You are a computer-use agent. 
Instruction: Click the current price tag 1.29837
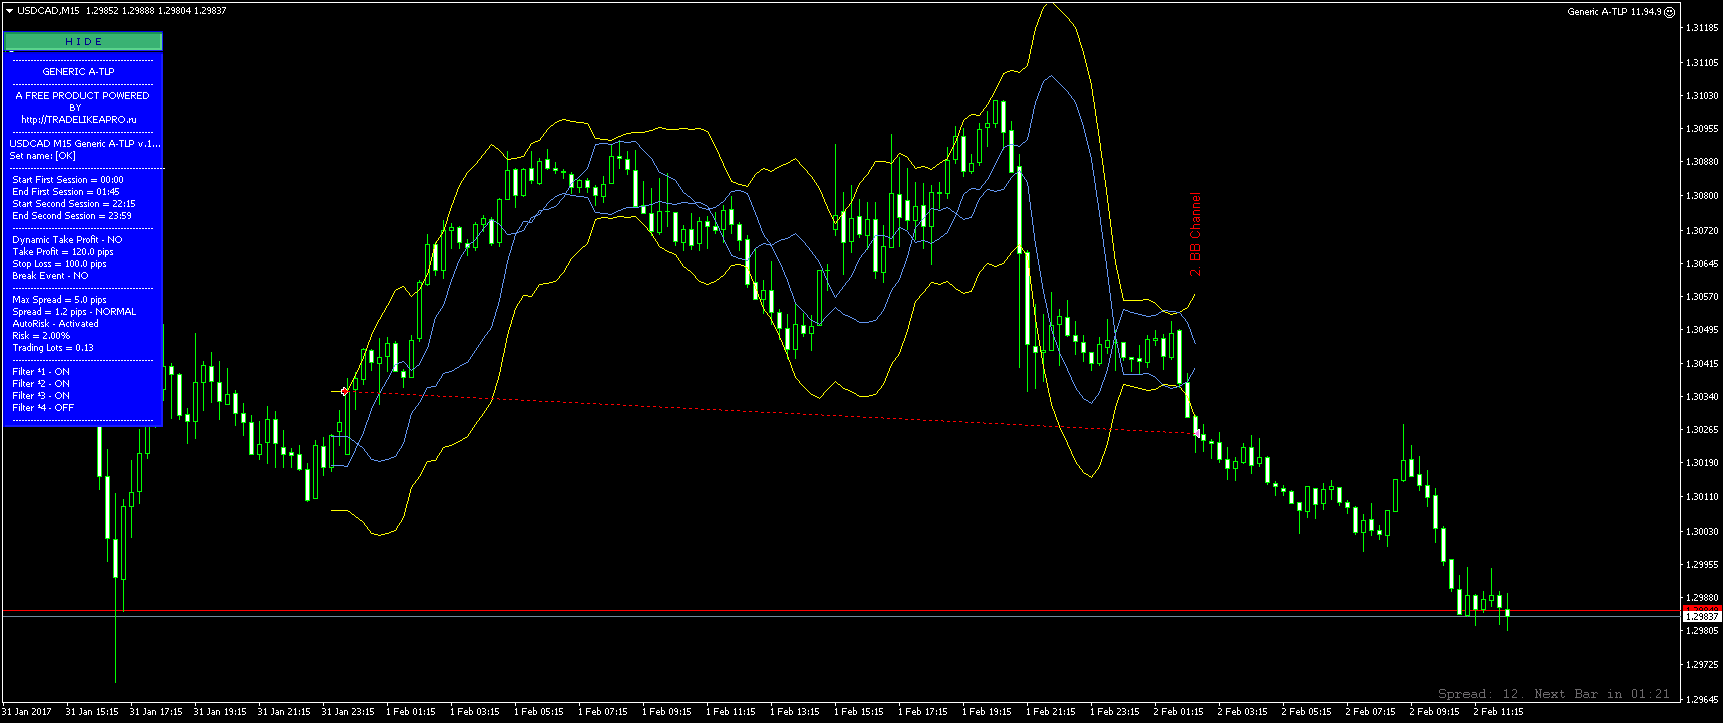pos(1702,617)
